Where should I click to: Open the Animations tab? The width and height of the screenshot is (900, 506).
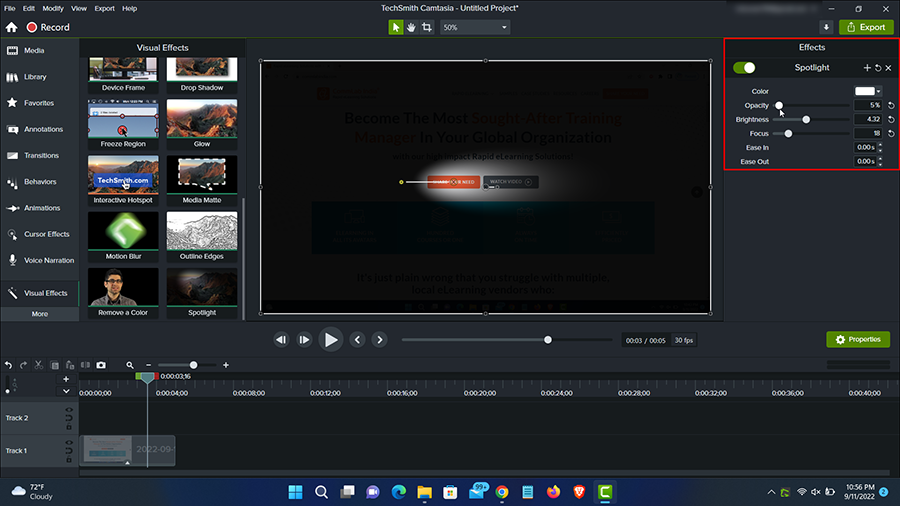click(39, 208)
